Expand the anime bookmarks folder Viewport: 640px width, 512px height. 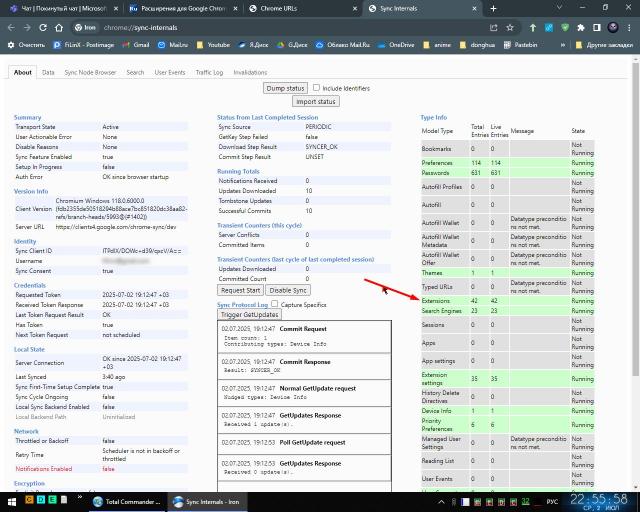click(437, 45)
